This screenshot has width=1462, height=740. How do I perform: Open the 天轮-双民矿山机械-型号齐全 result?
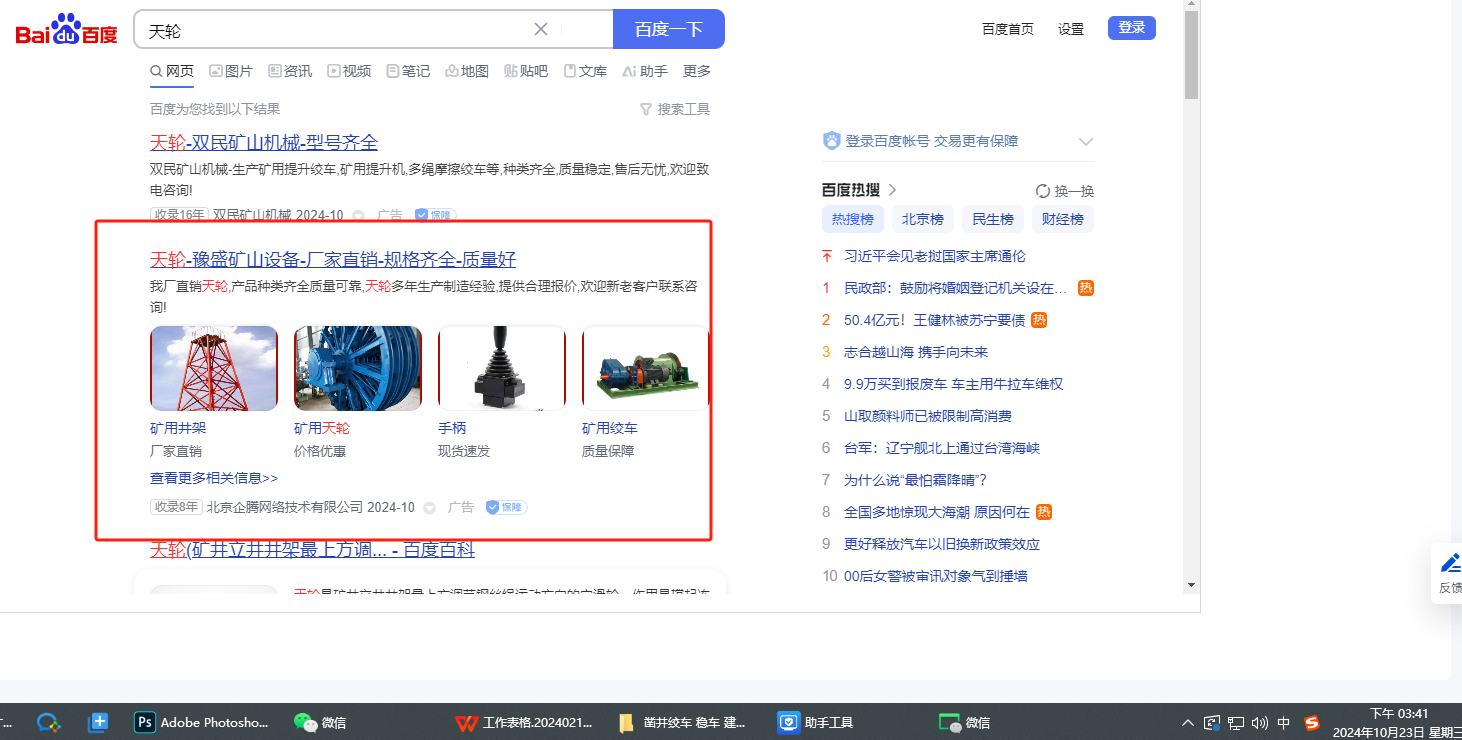264,143
